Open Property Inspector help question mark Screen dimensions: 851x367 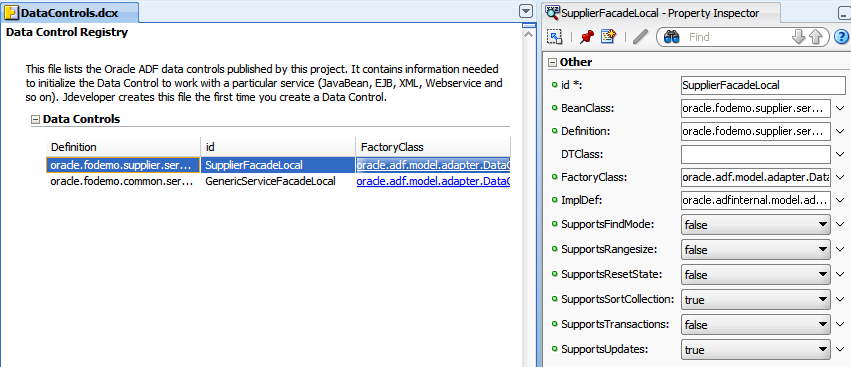coord(841,37)
